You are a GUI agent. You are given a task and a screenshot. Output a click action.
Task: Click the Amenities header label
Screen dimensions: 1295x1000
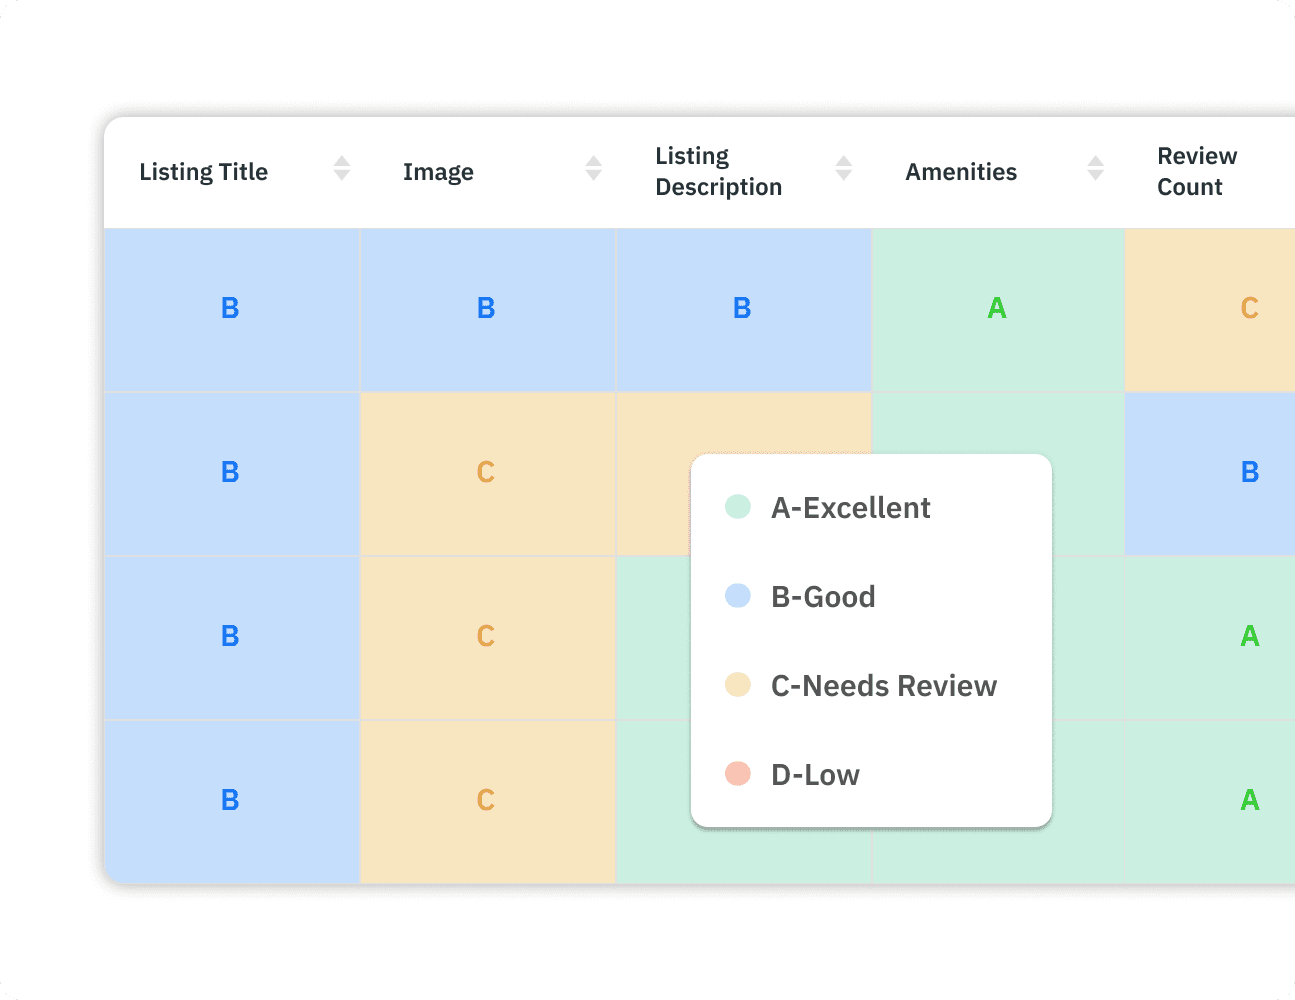(961, 172)
